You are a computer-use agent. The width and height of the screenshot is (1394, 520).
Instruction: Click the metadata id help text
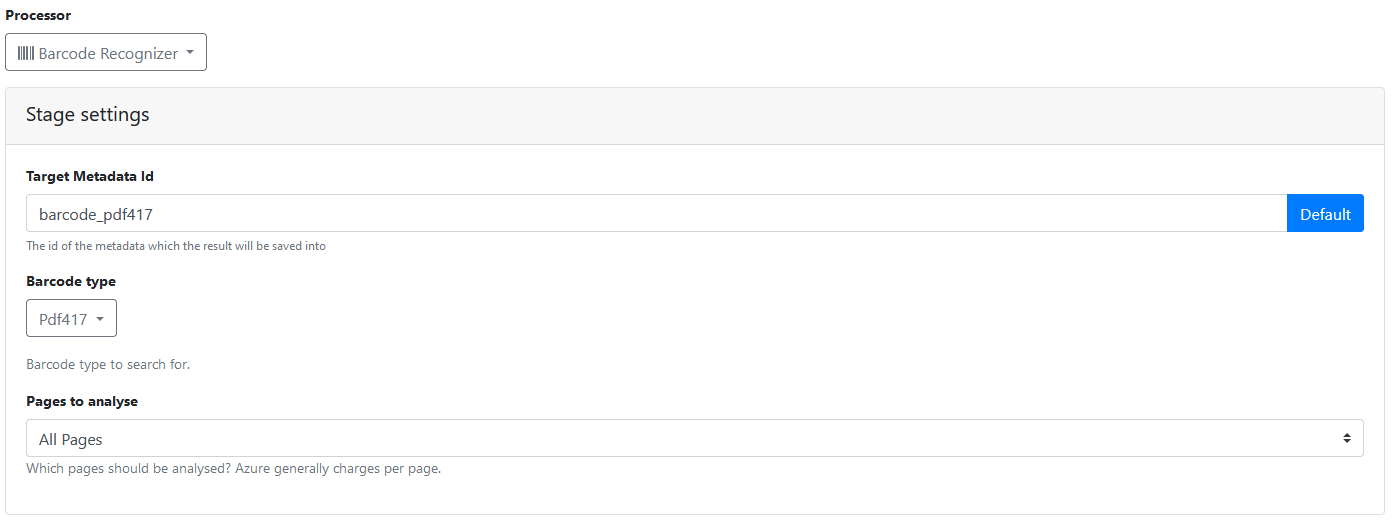[x=176, y=246]
